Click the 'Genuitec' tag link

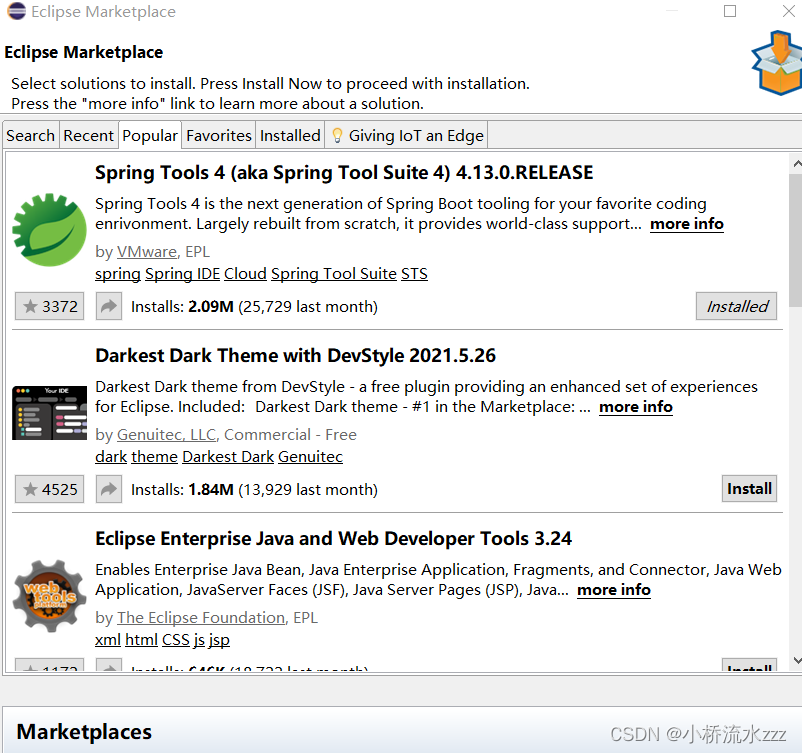310,457
